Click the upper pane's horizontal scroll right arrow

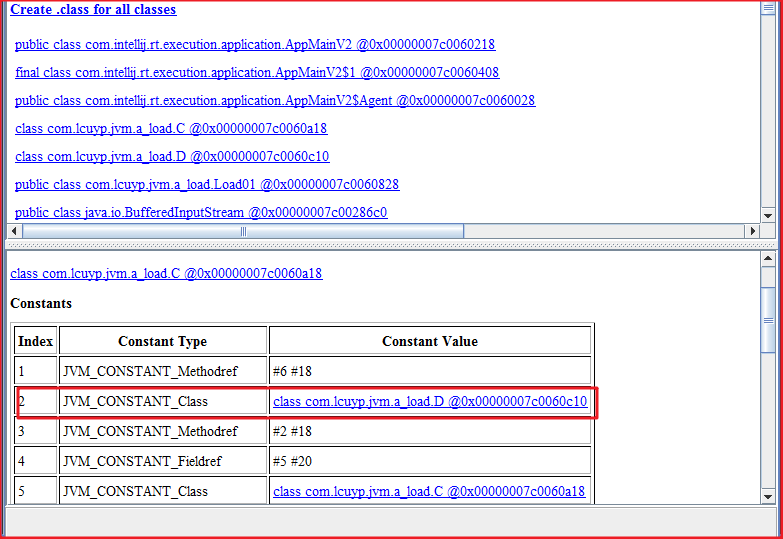coord(752,231)
